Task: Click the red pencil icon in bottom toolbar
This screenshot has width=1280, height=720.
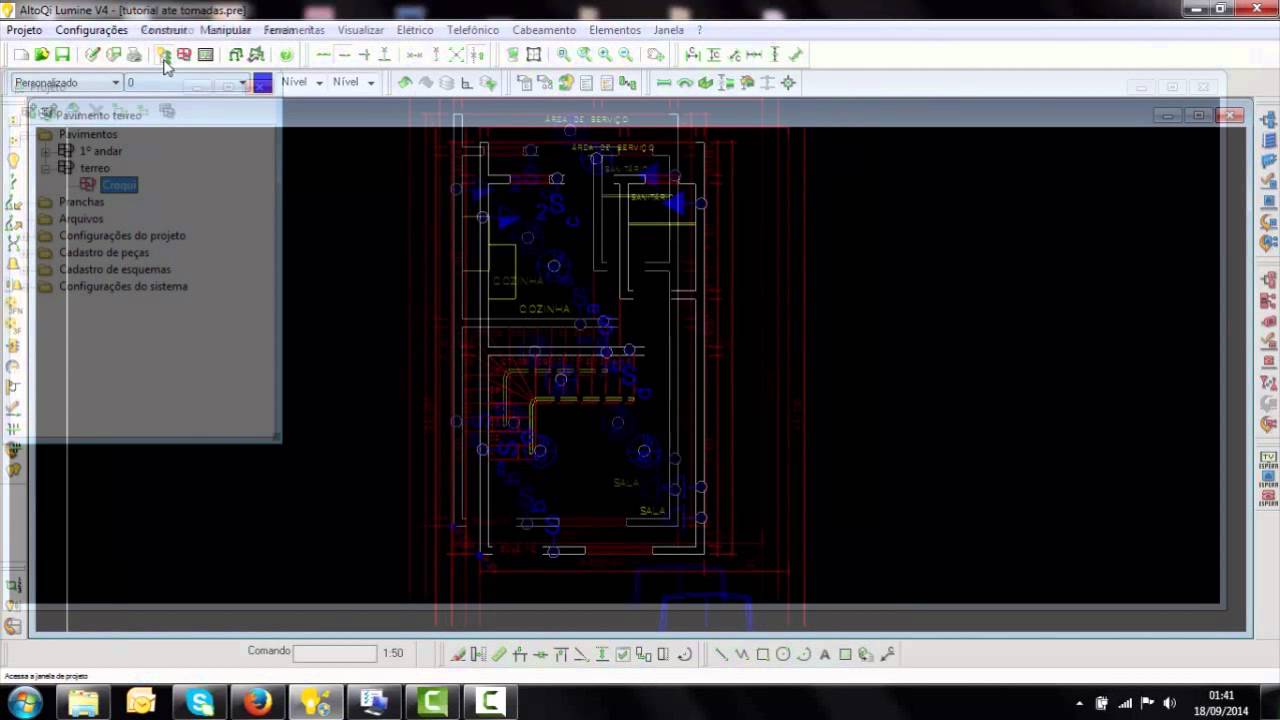Action: [x=458, y=655]
